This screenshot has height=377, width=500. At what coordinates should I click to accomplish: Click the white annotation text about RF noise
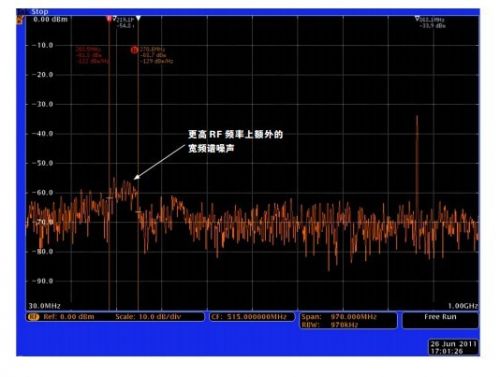[235, 141]
